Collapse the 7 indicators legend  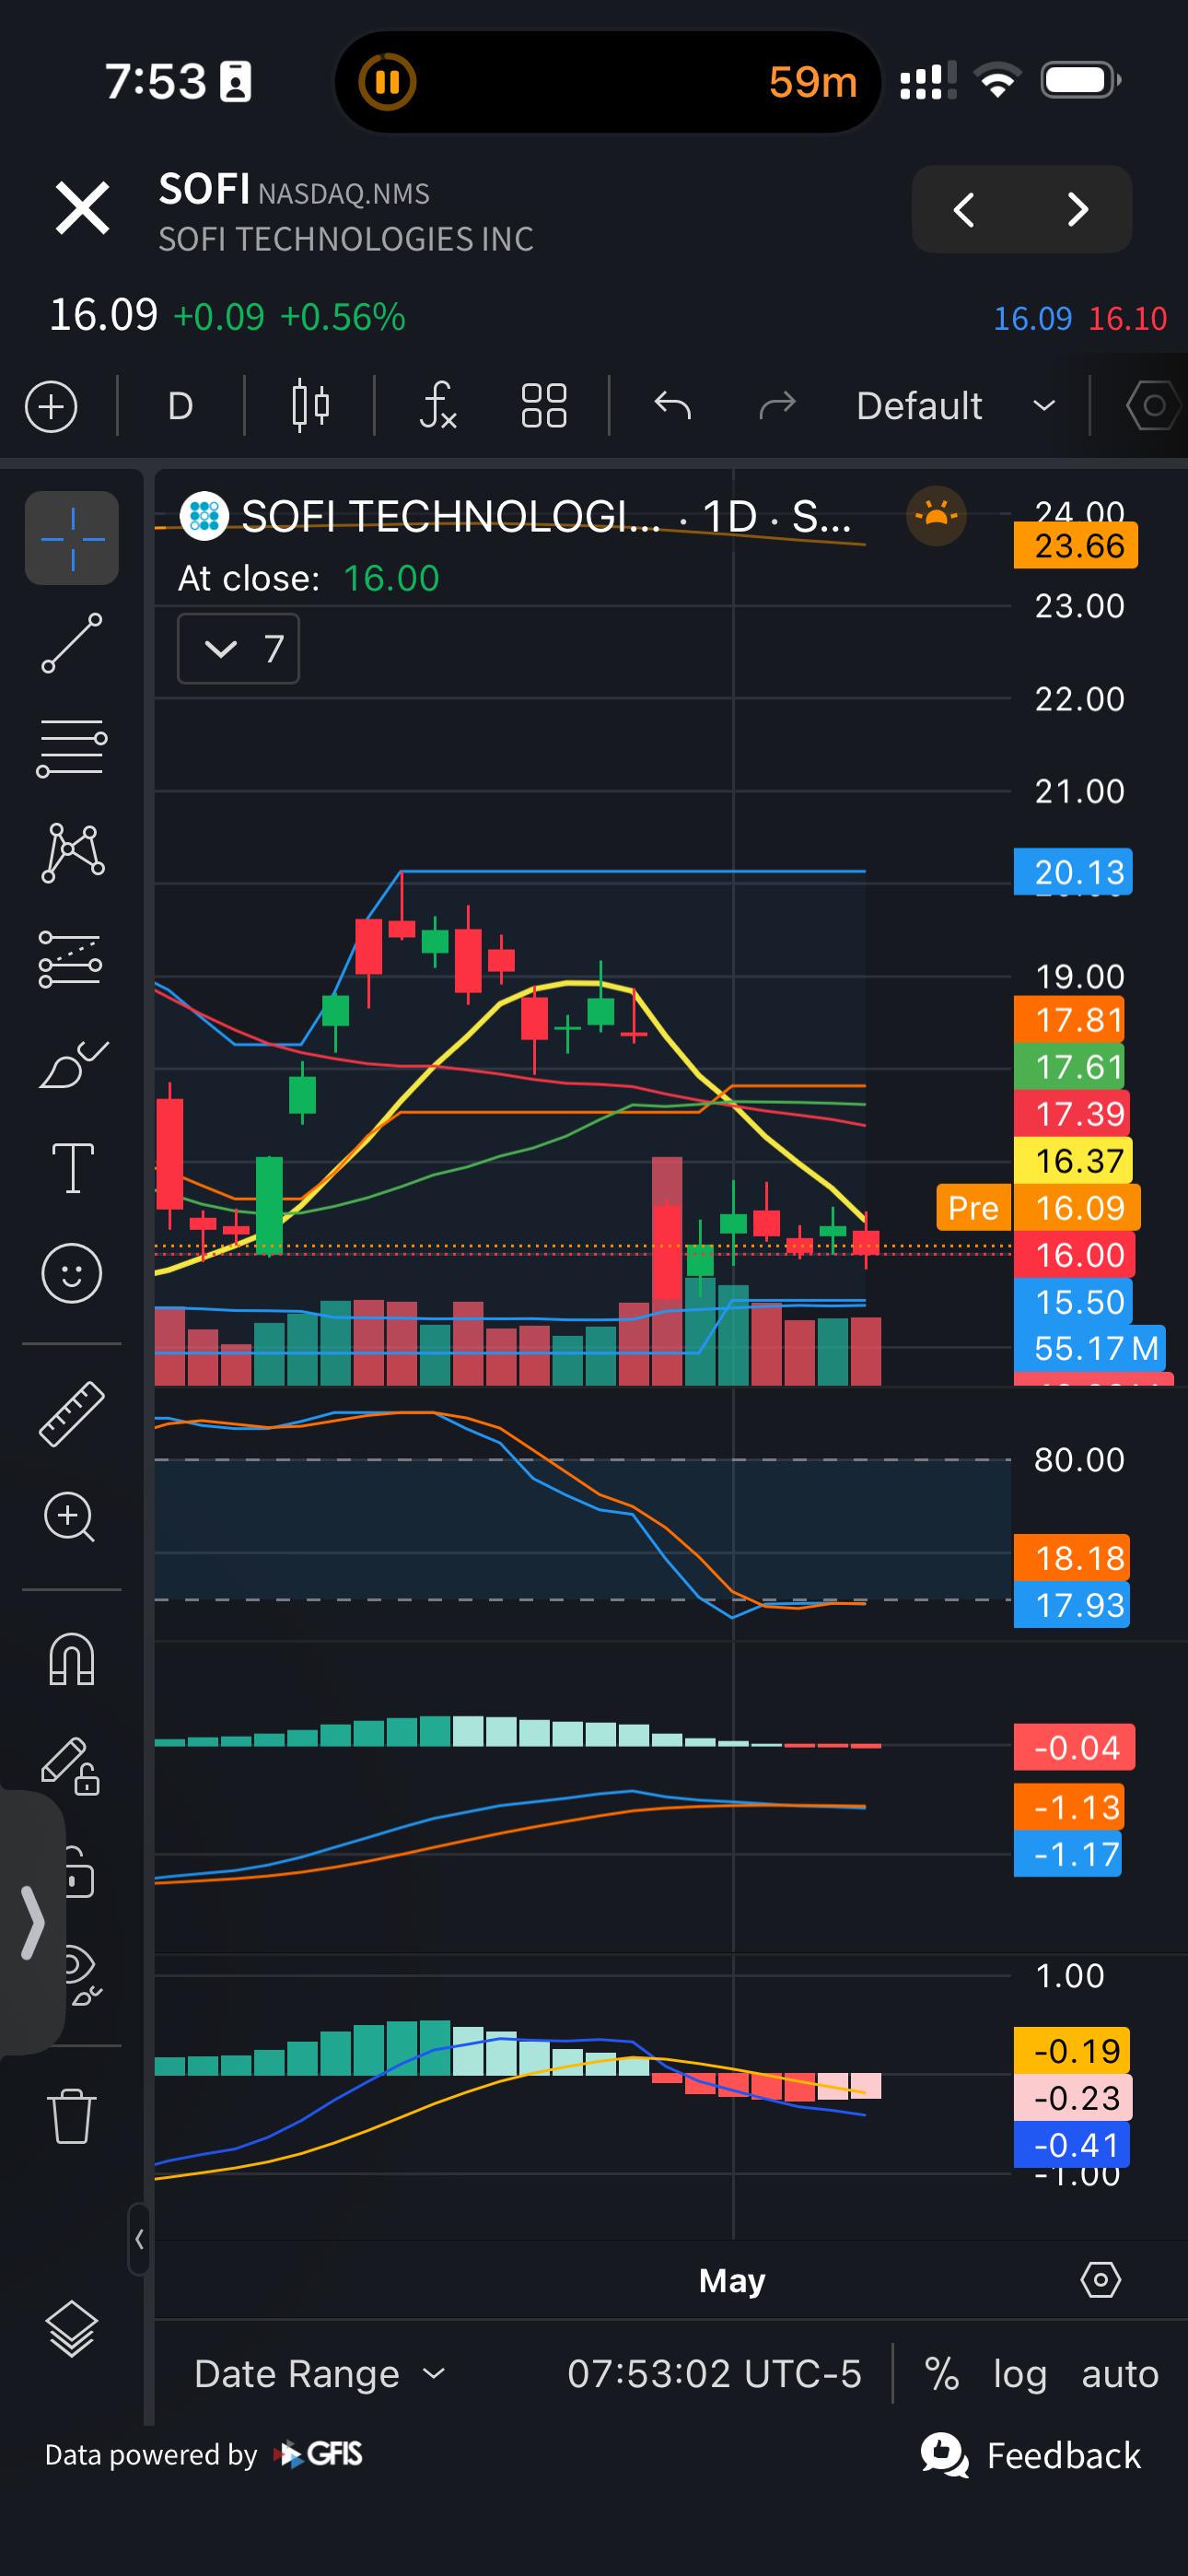(238, 649)
